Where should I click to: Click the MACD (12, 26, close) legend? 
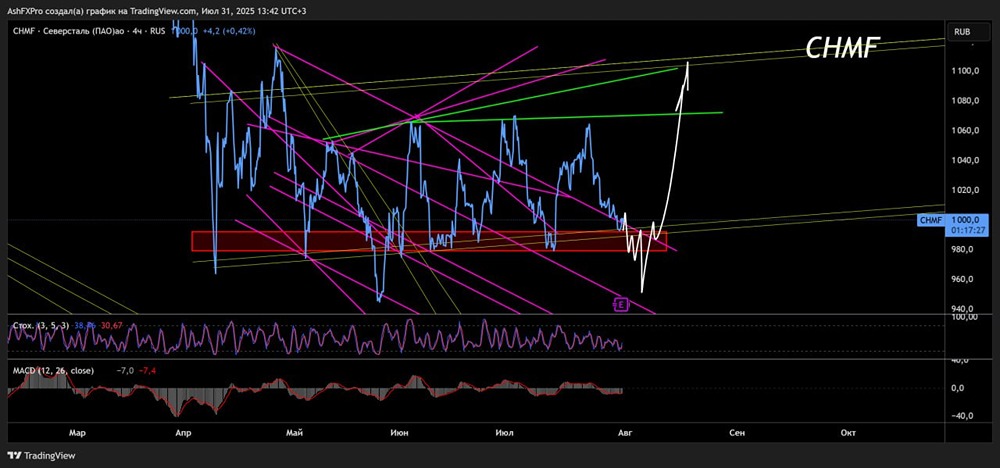tap(53, 370)
